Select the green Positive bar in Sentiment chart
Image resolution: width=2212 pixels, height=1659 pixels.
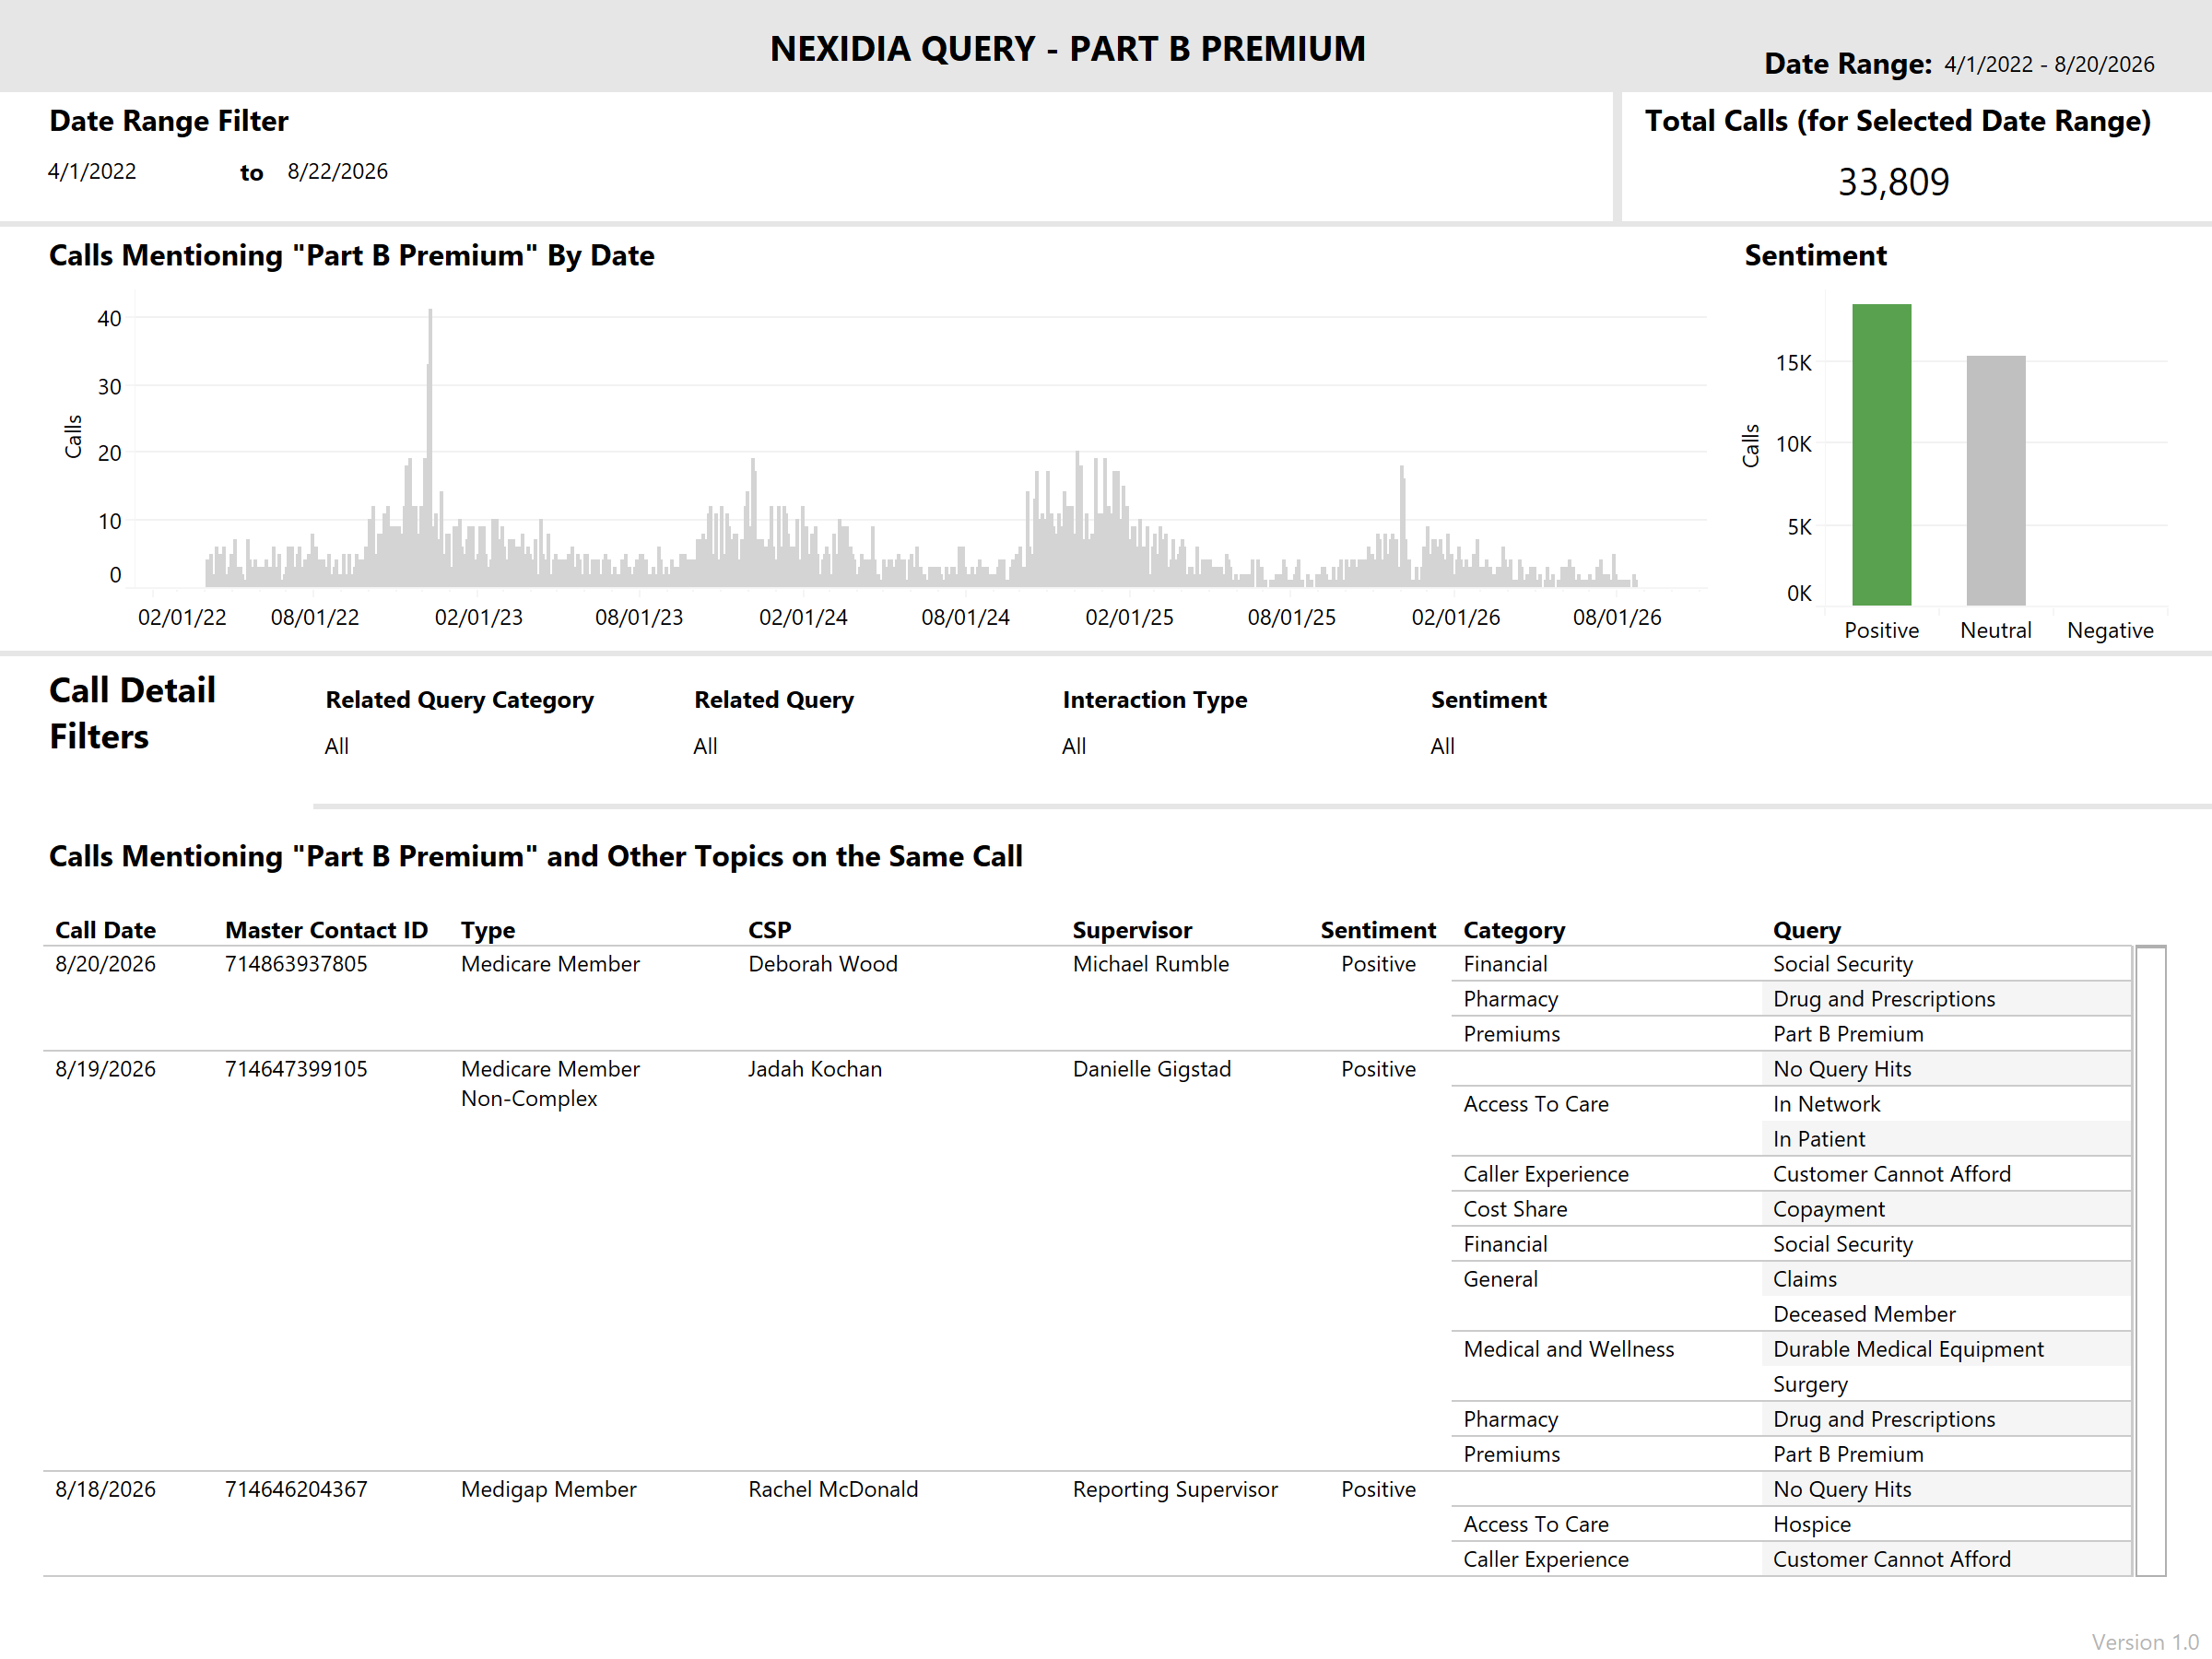[x=1881, y=454]
